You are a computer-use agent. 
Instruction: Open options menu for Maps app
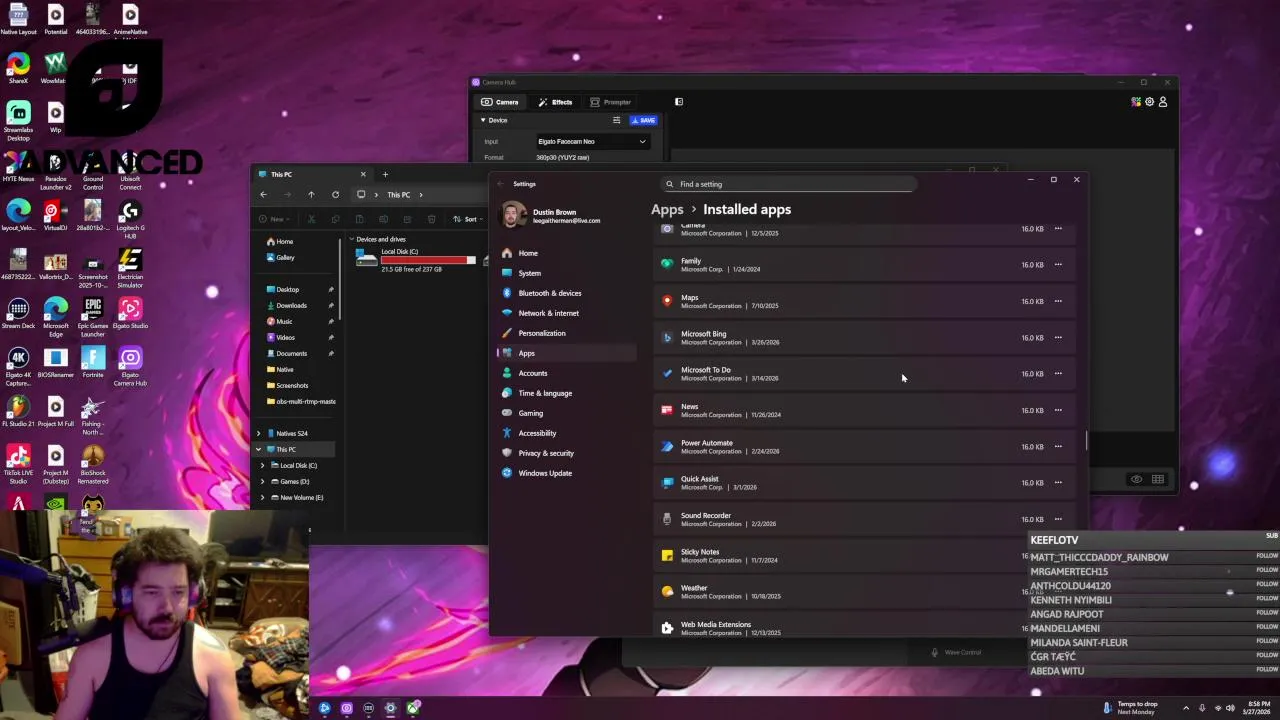click(x=1058, y=301)
